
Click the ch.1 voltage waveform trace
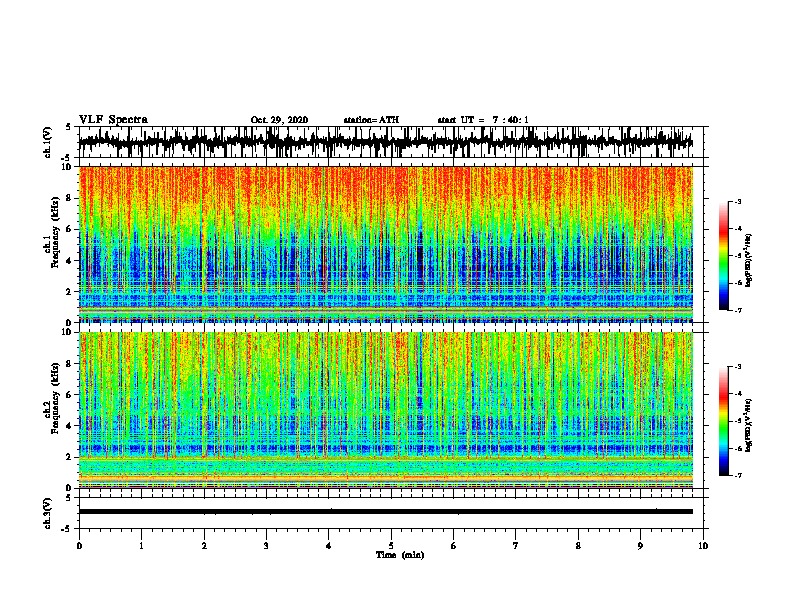385,142
